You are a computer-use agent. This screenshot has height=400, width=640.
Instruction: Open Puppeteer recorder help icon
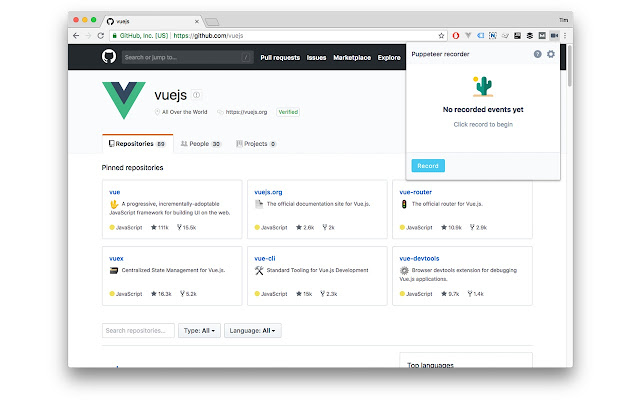537,54
